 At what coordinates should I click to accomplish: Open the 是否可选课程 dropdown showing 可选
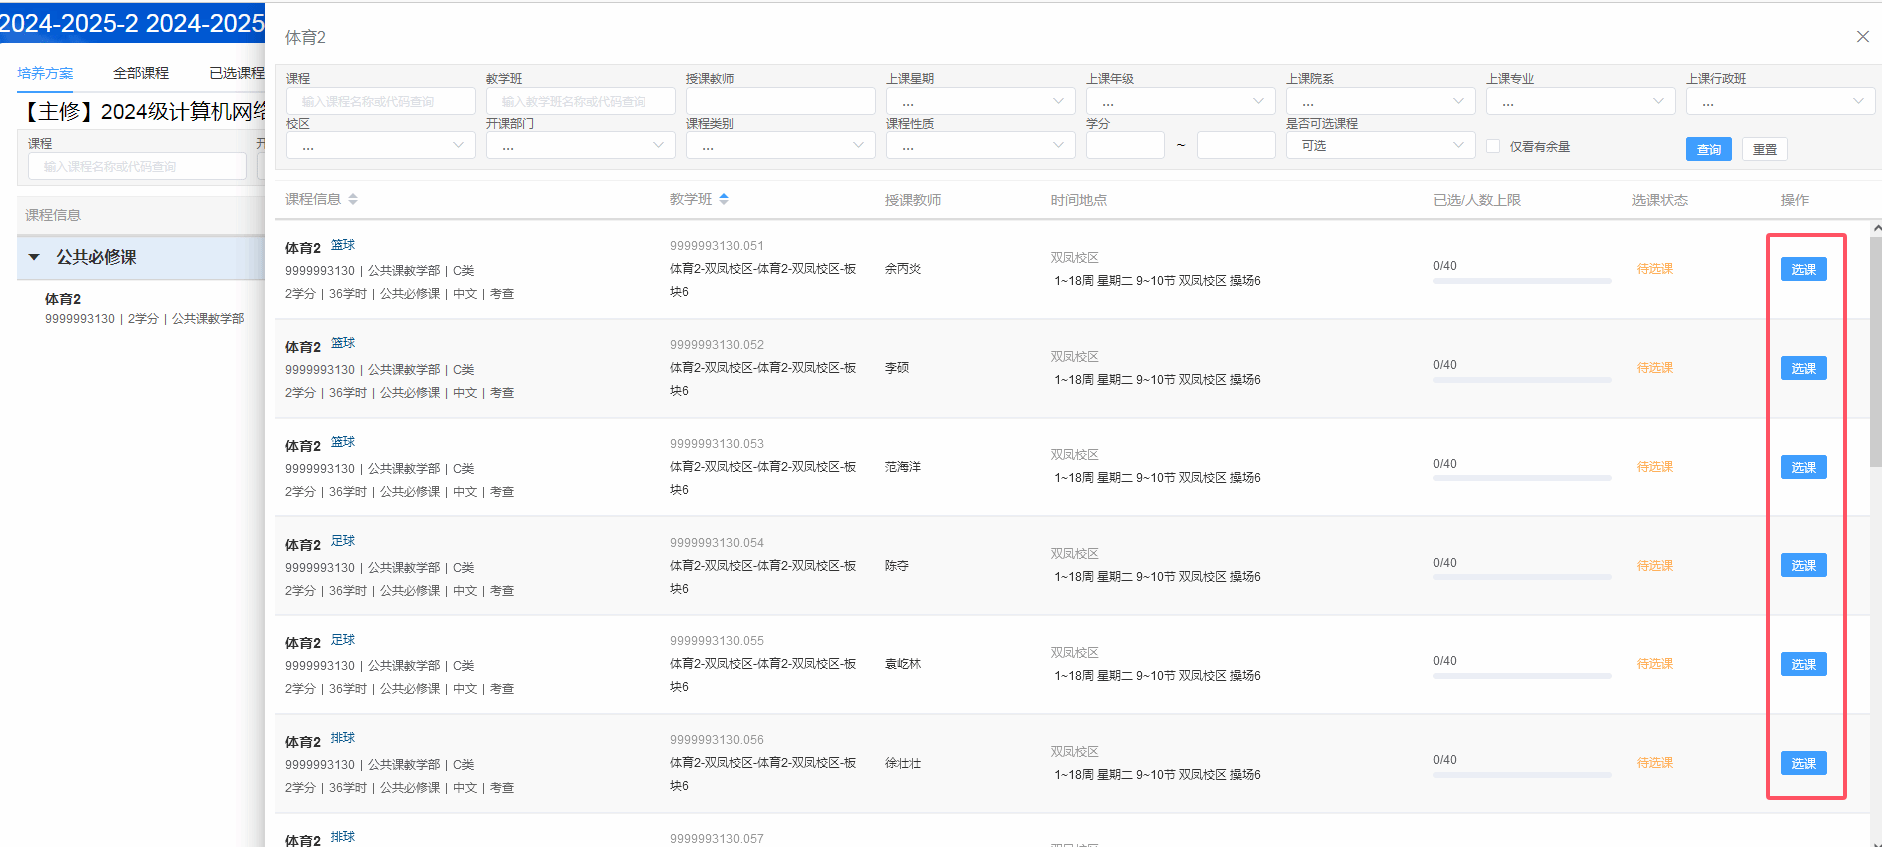1380,146
